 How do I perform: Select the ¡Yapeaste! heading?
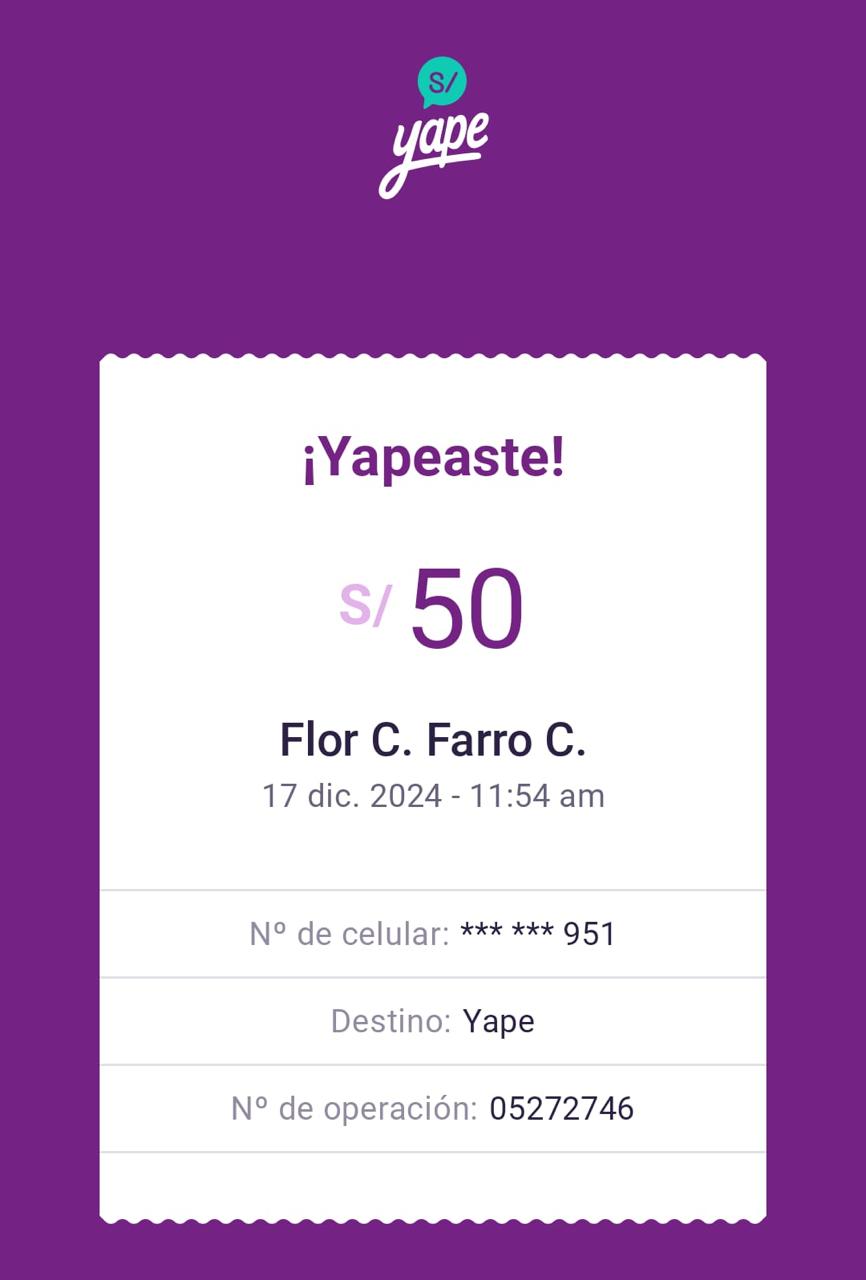(433, 459)
